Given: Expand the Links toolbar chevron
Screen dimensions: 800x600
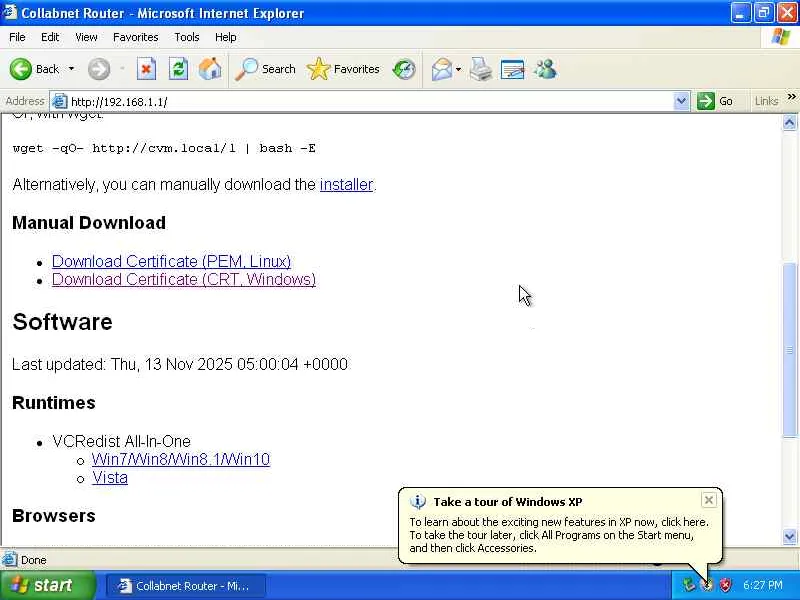Looking at the screenshot, I should click(791, 96).
